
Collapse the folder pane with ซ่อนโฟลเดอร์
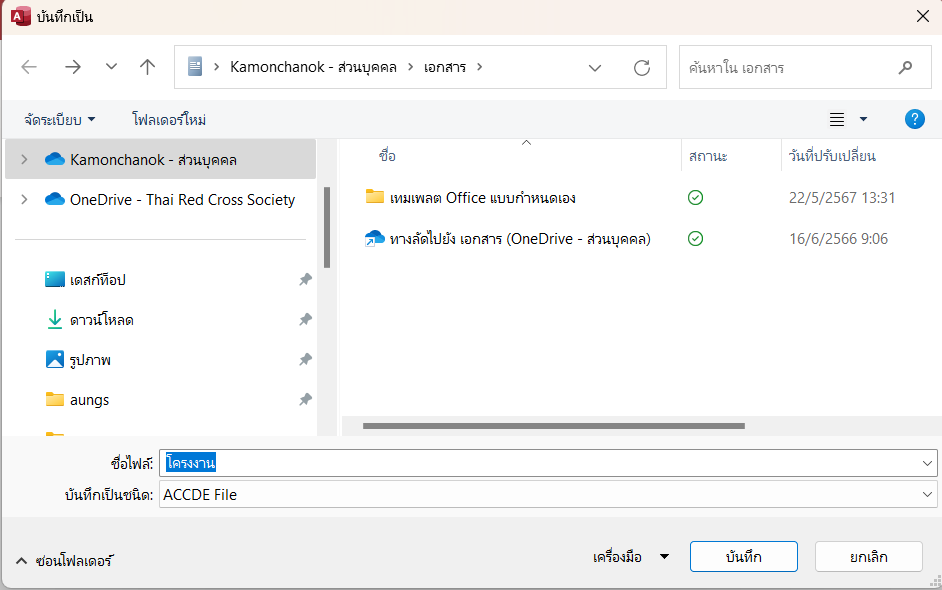64,561
